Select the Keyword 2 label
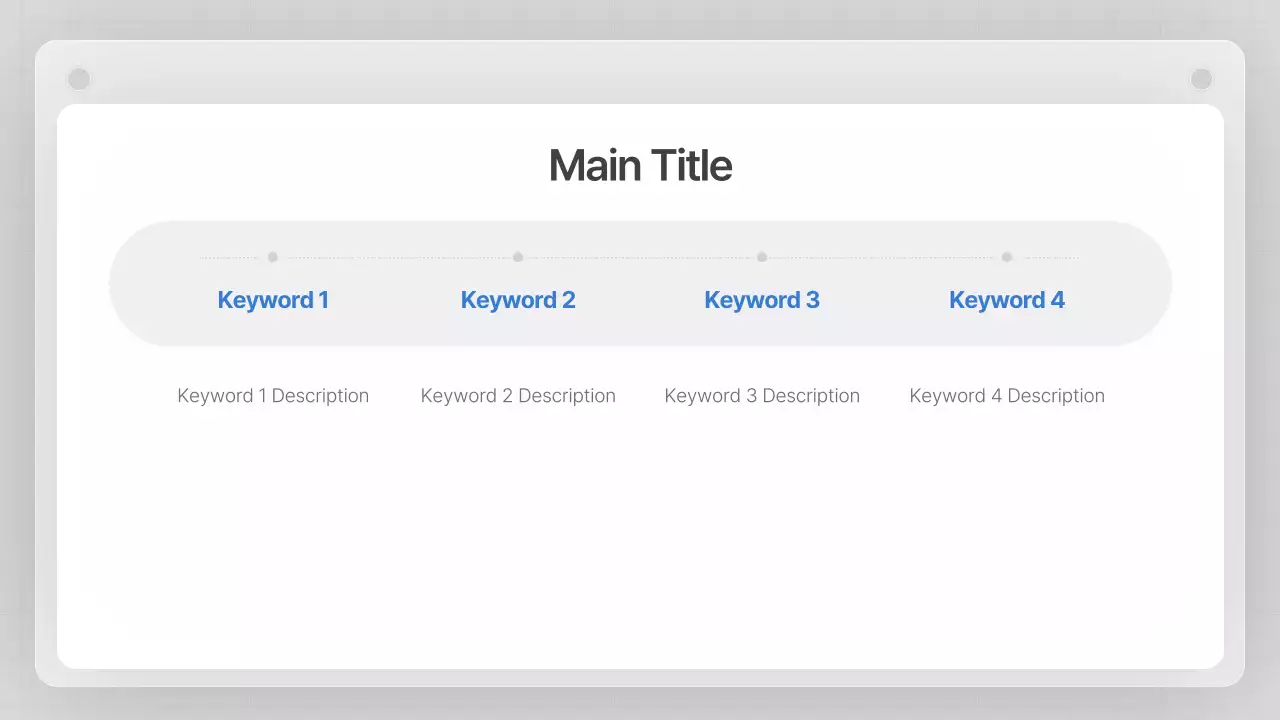 [518, 300]
